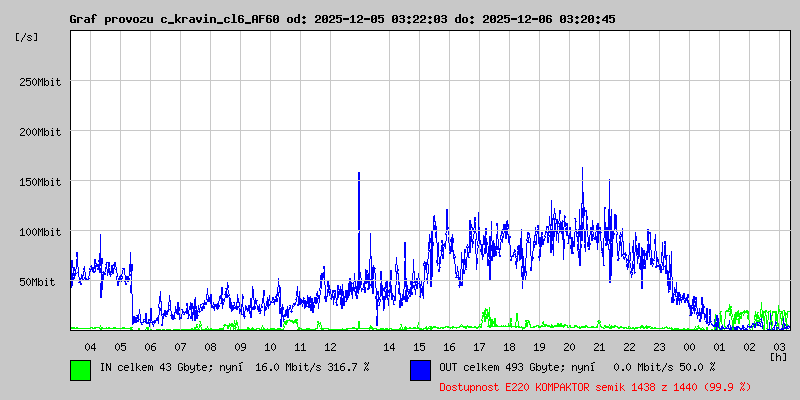Select the 00 midnight mark on the time axis
The width and height of the screenshot is (800, 400).
point(689,346)
